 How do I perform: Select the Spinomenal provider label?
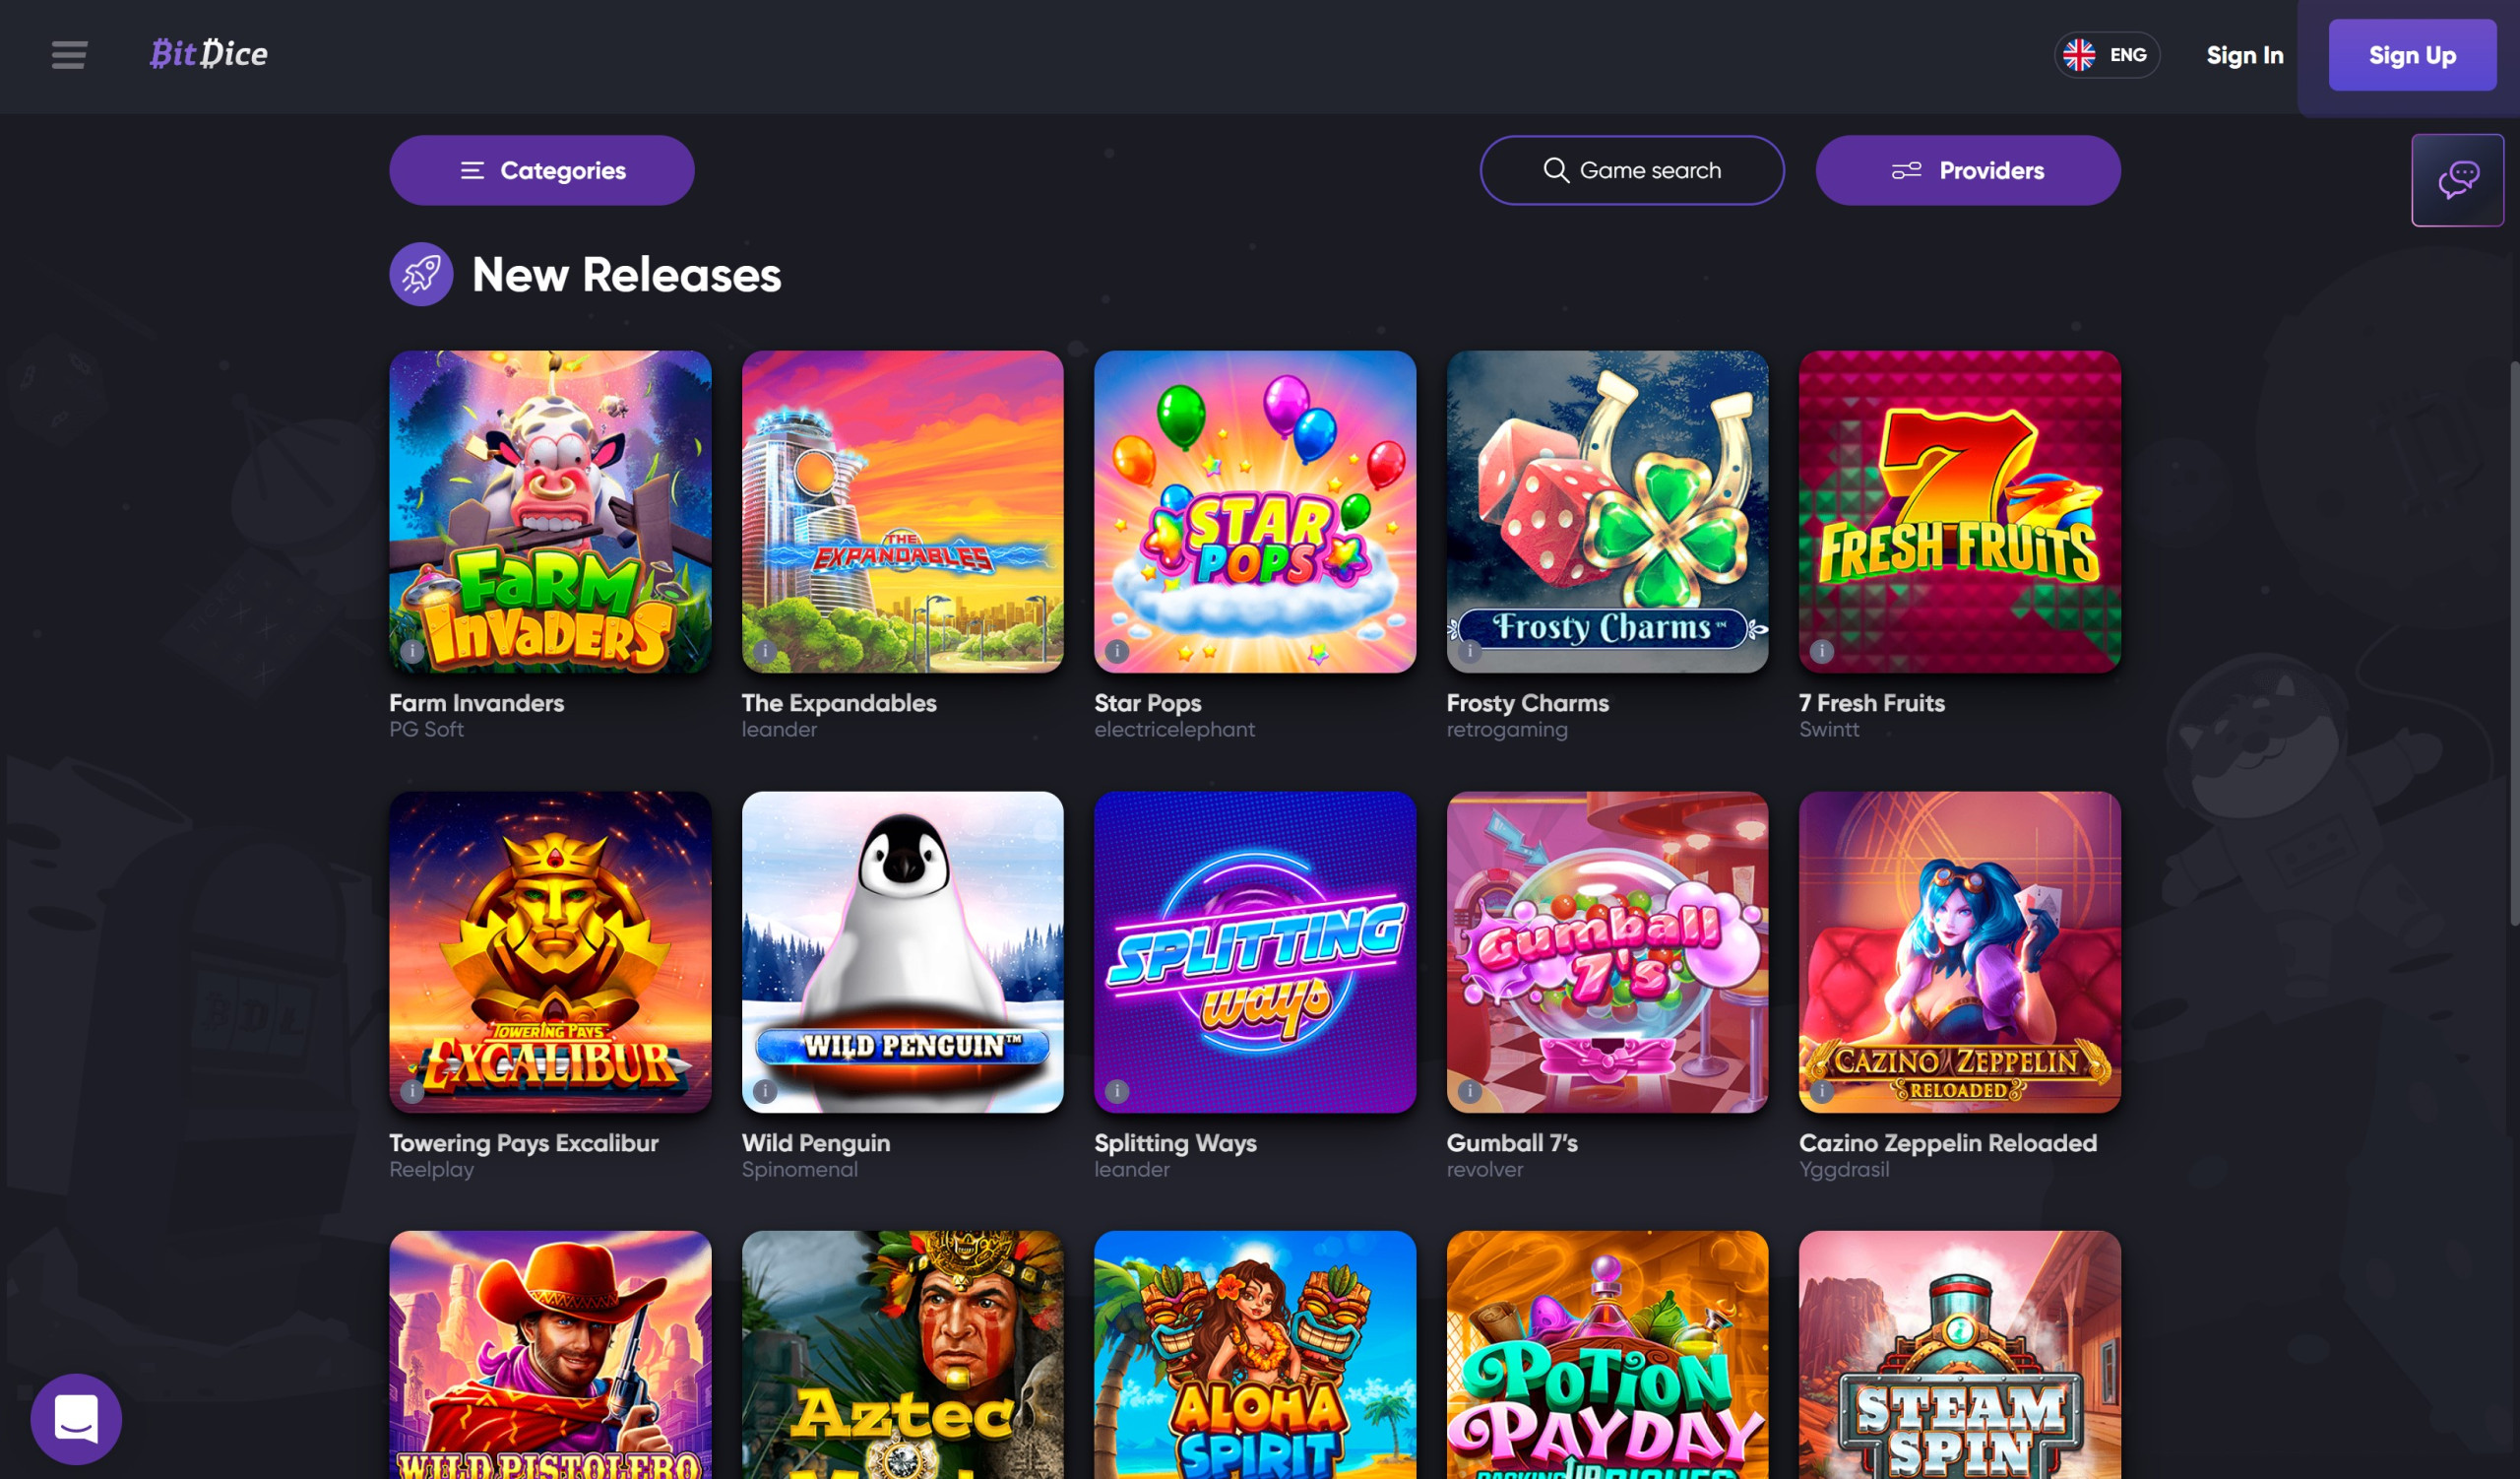(x=800, y=1170)
